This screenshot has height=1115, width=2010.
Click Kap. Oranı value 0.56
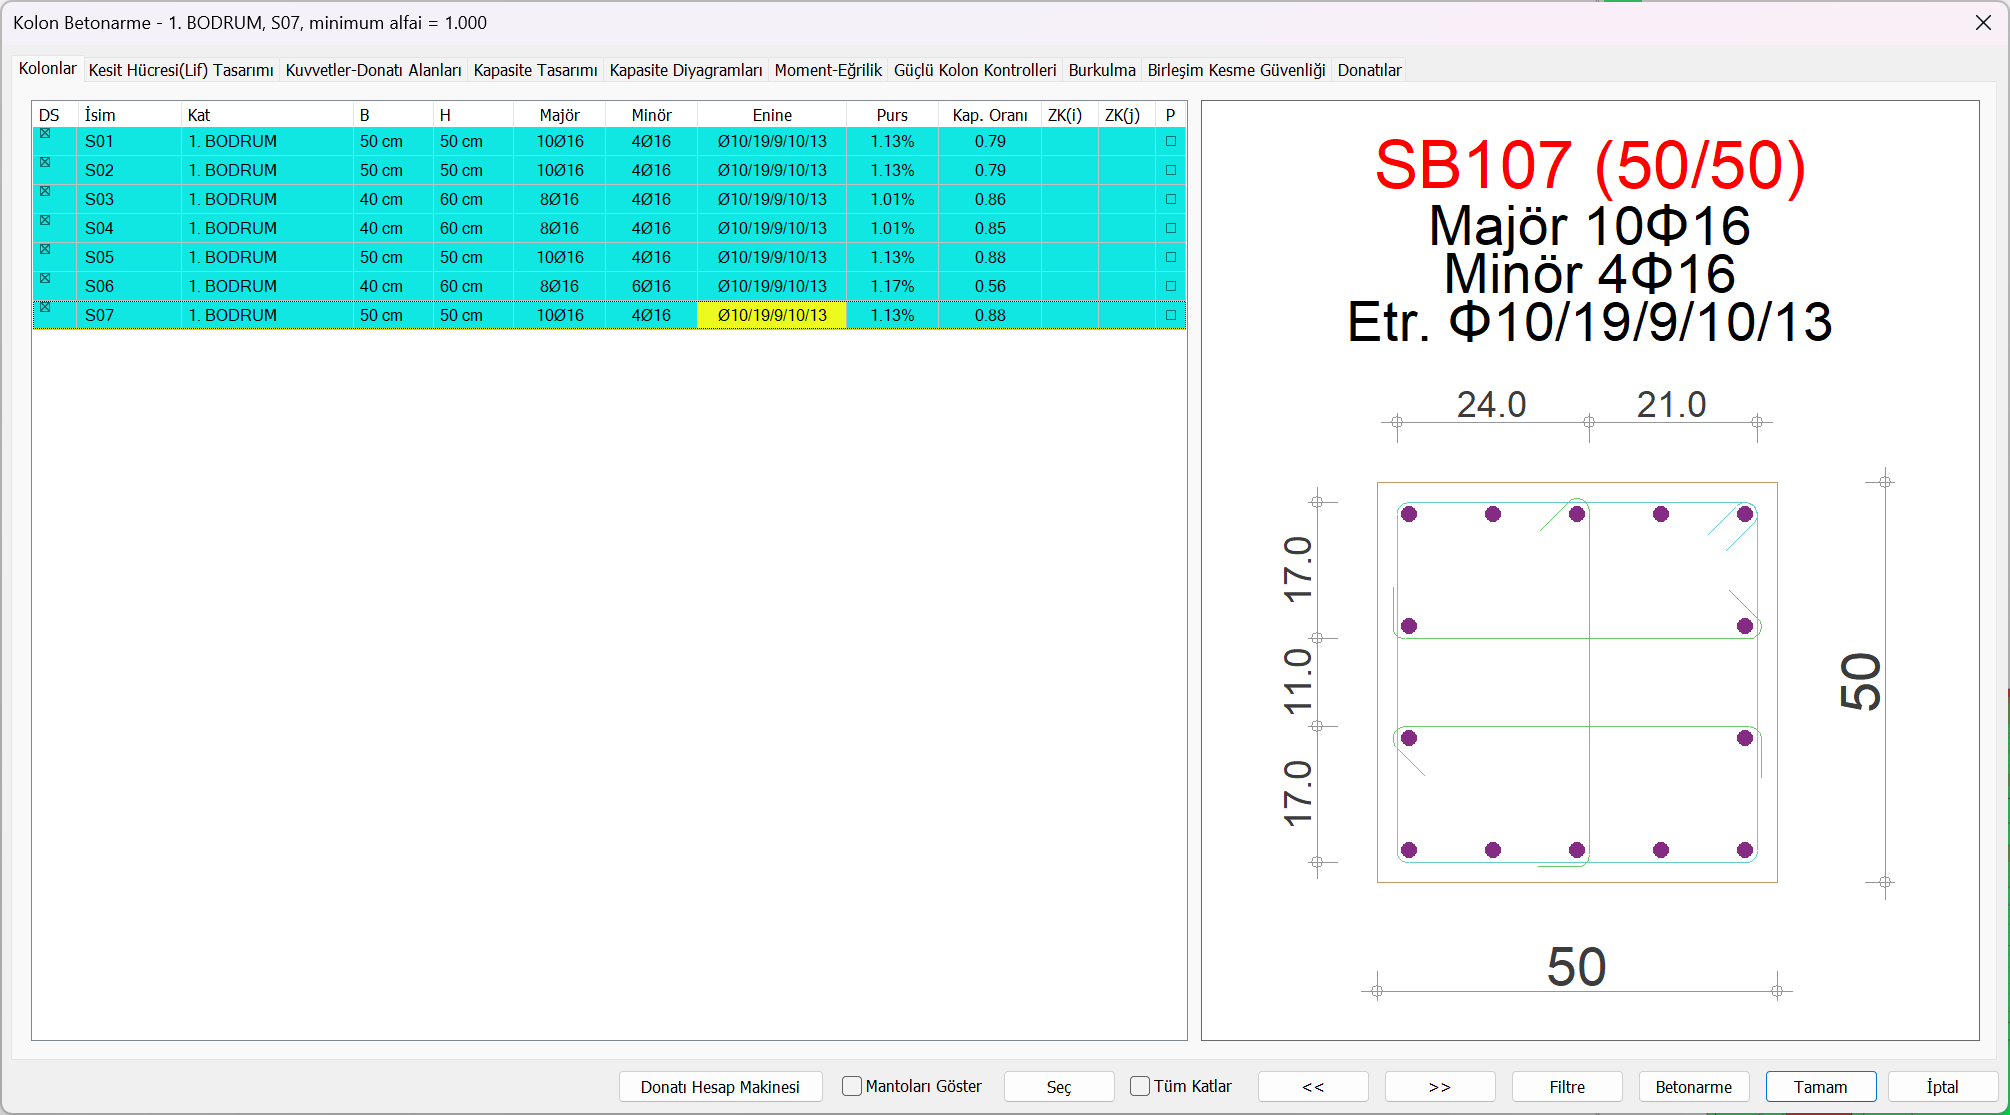990,286
